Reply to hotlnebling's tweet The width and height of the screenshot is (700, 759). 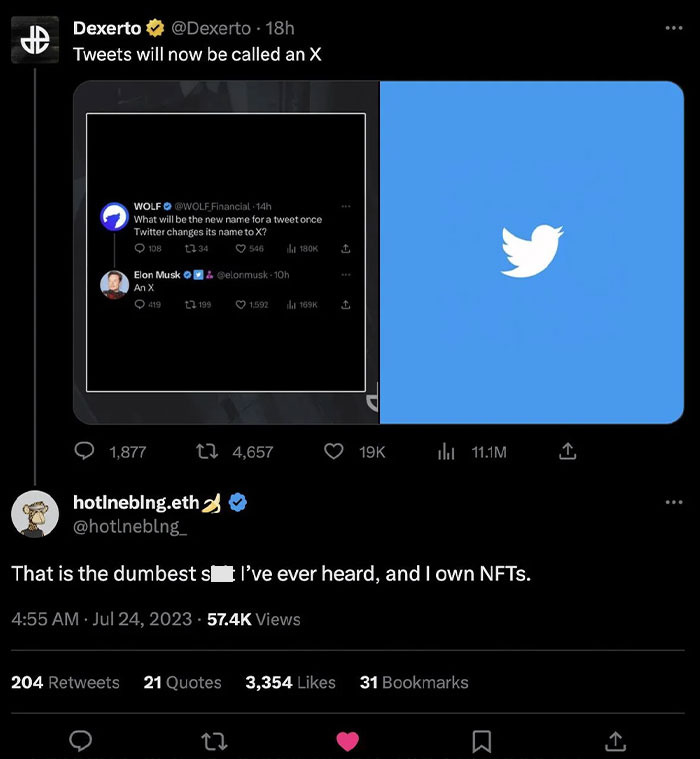point(82,740)
